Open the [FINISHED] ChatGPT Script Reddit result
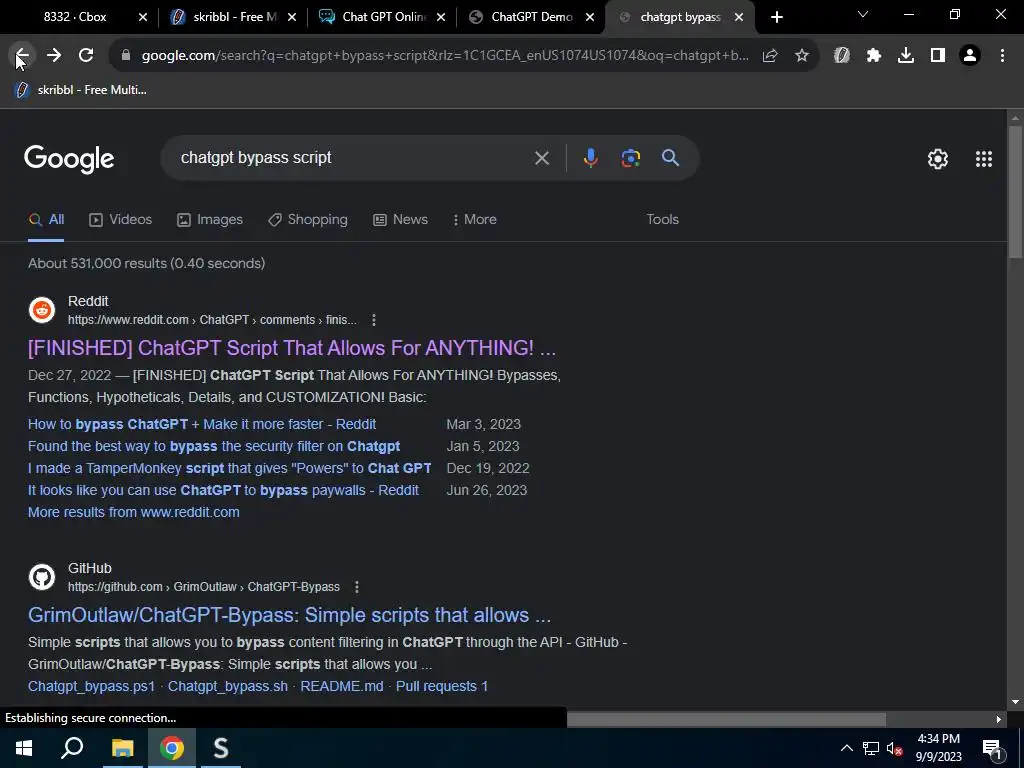This screenshot has width=1024, height=768. [292, 348]
